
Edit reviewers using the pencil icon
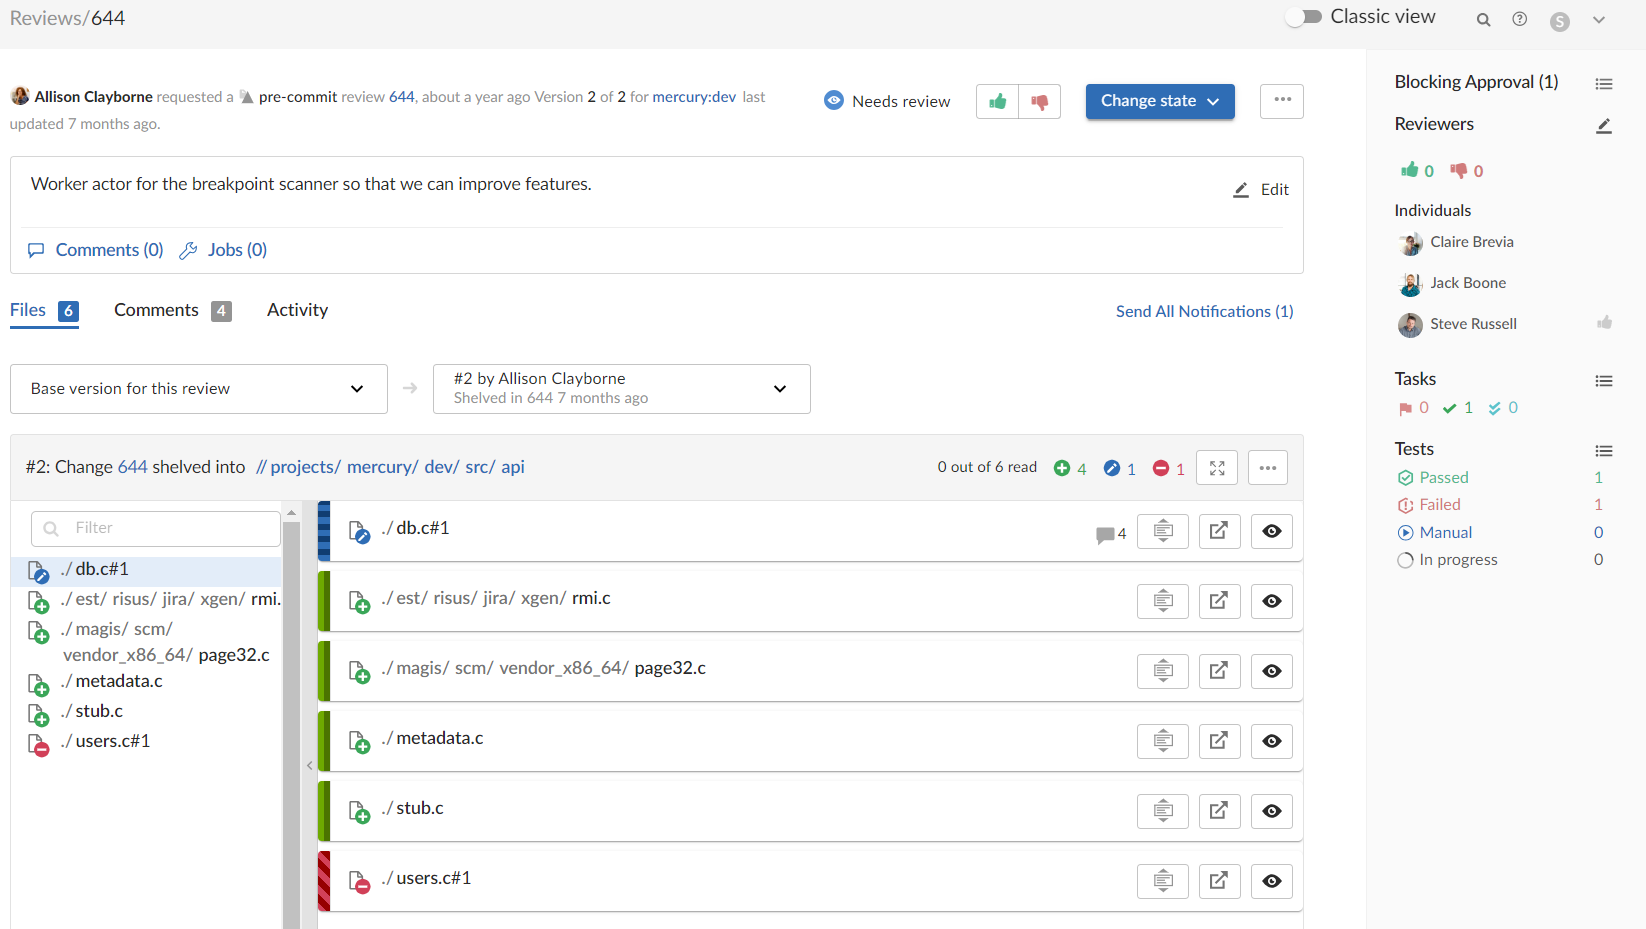click(x=1603, y=126)
